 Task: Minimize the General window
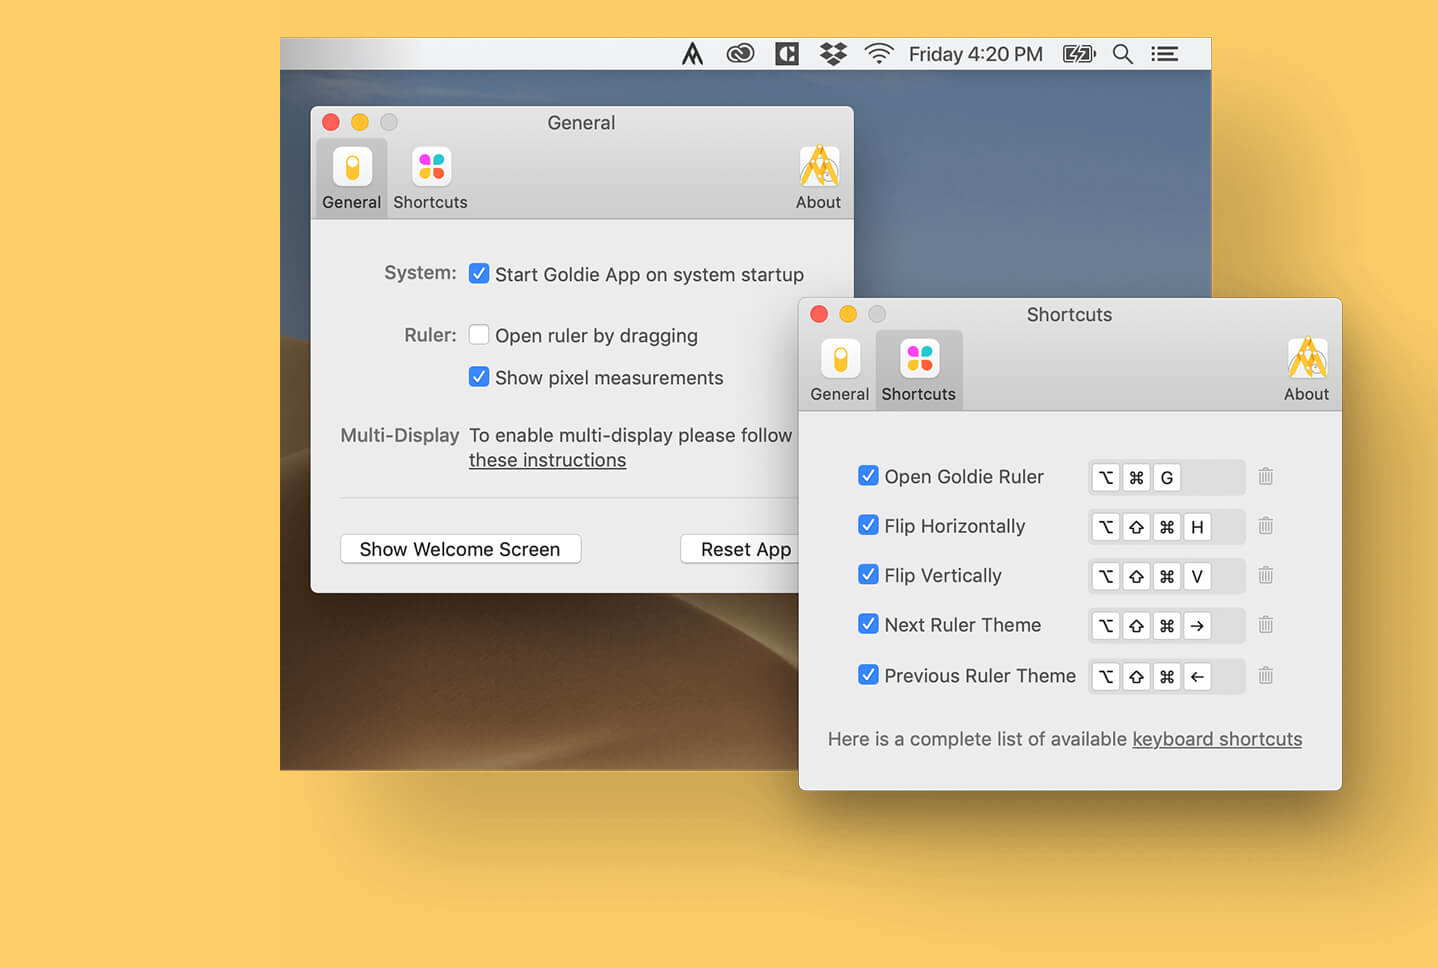360,122
